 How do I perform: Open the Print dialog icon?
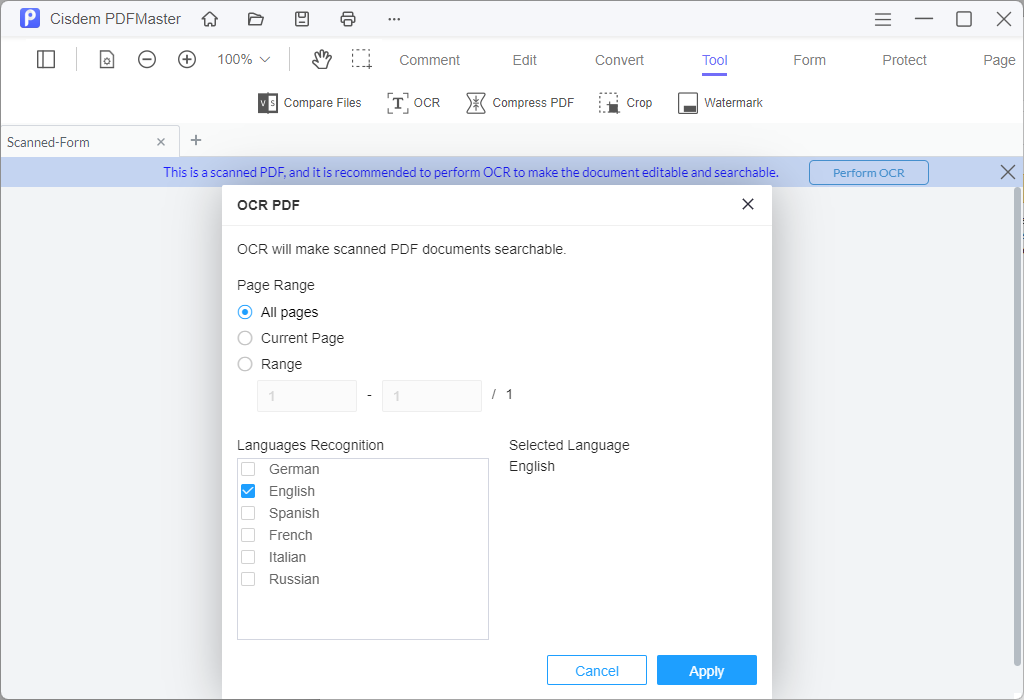click(348, 18)
